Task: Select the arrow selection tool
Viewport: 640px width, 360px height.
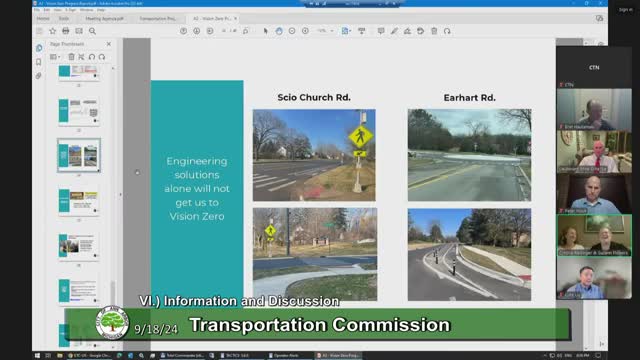Action: click(x=266, y=31)
